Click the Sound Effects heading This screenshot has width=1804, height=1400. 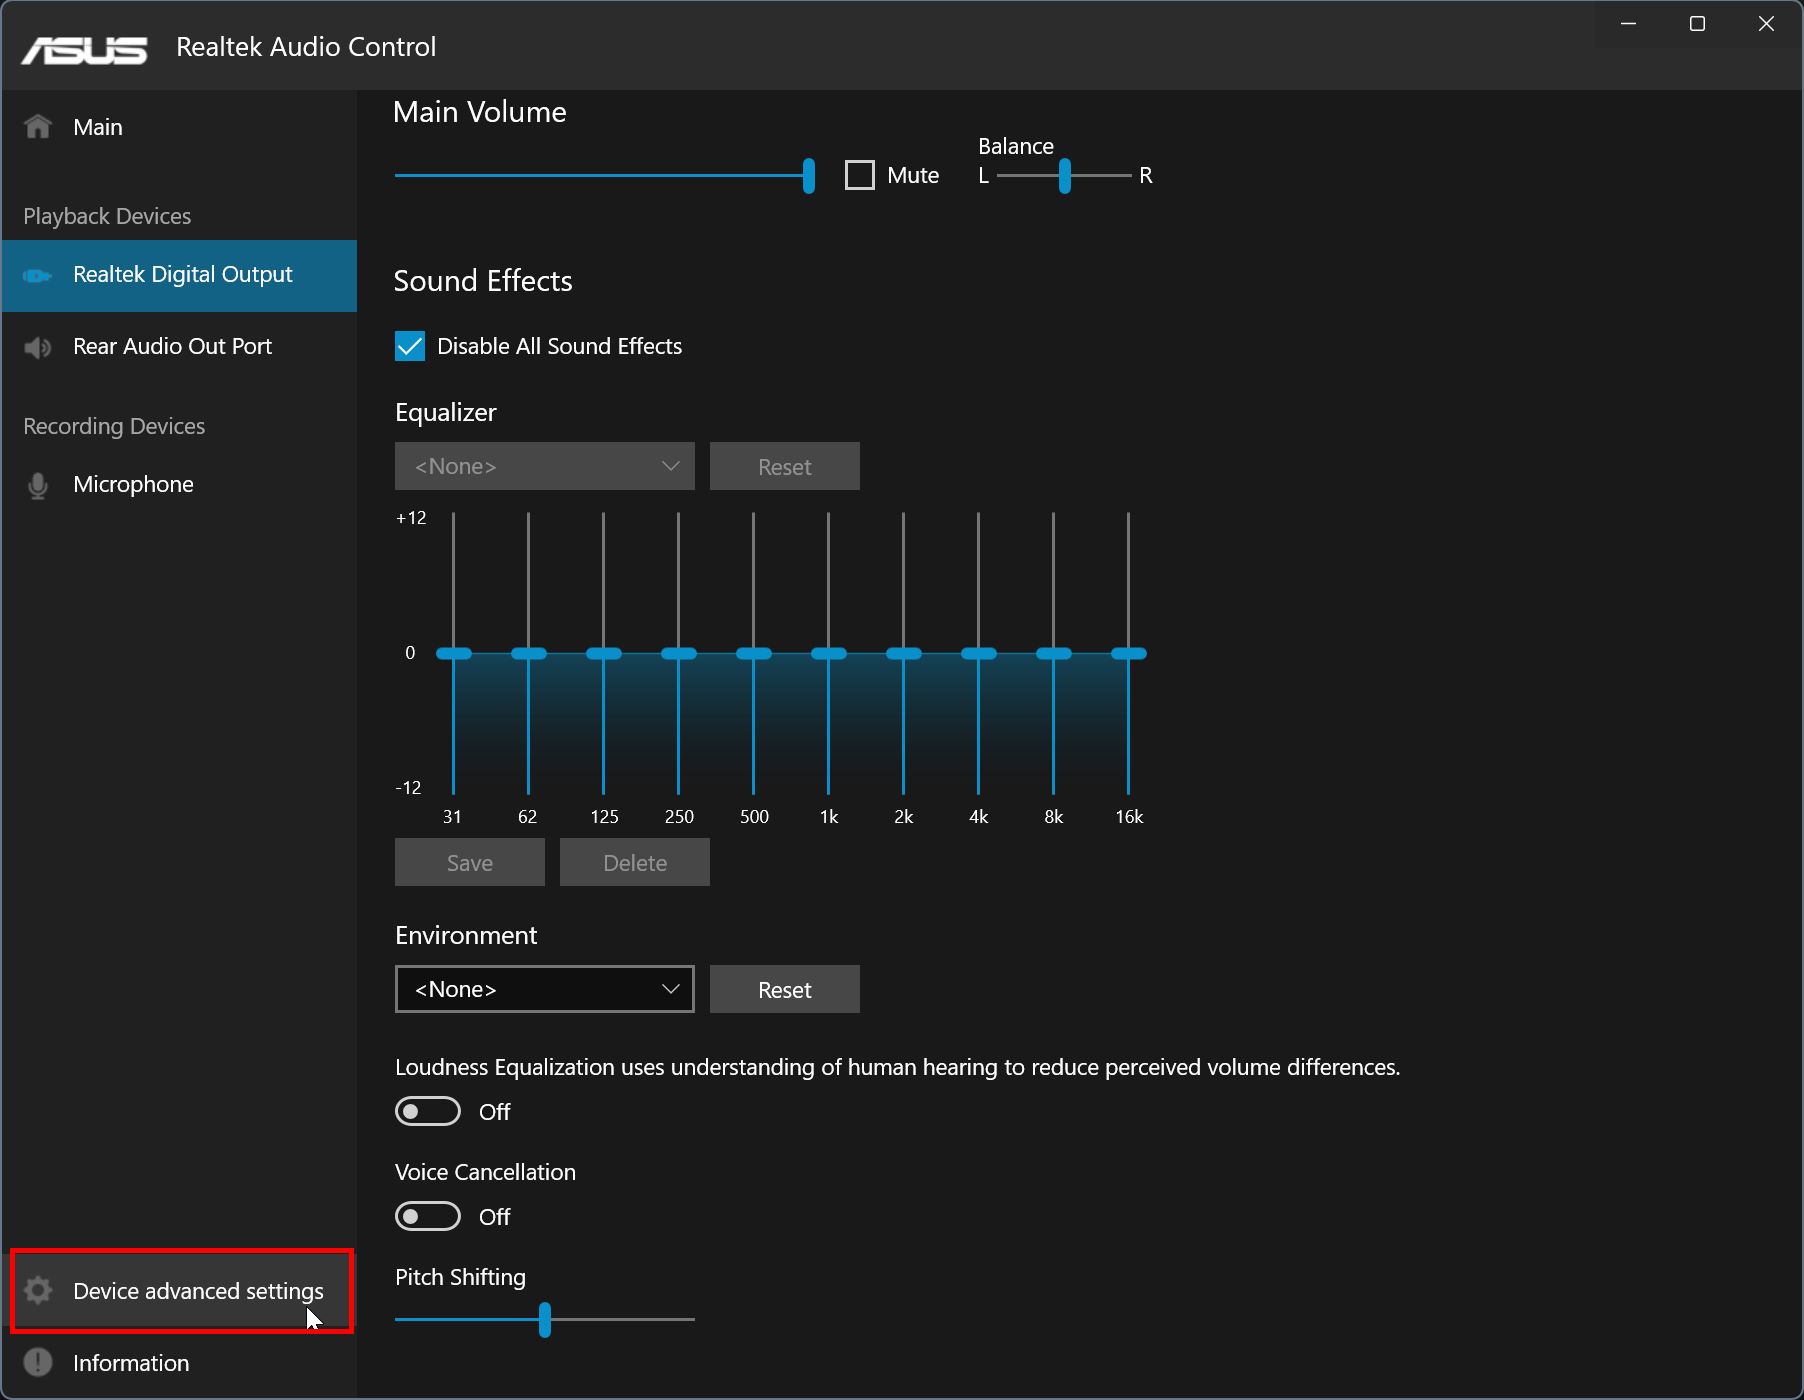coord(483,281)
